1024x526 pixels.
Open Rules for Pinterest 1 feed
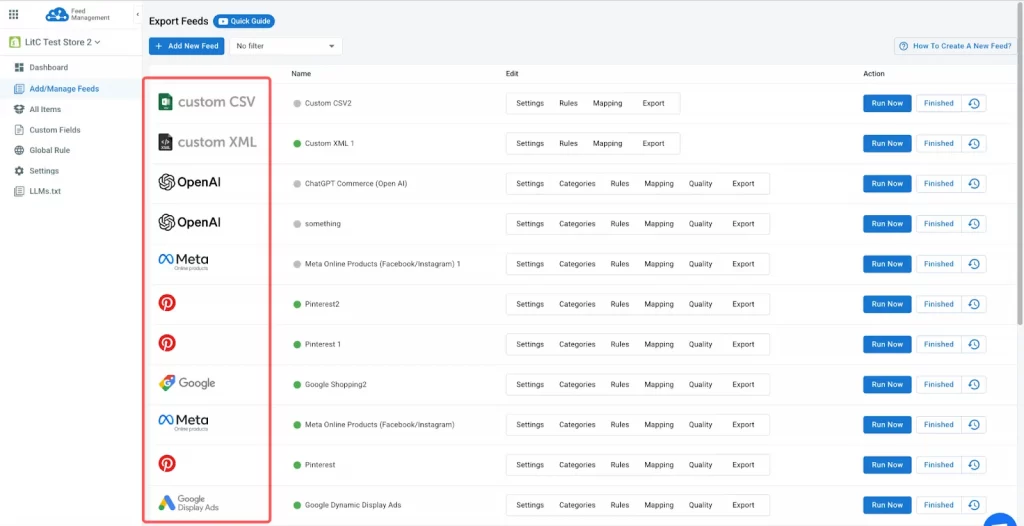[x=620, y=344]
